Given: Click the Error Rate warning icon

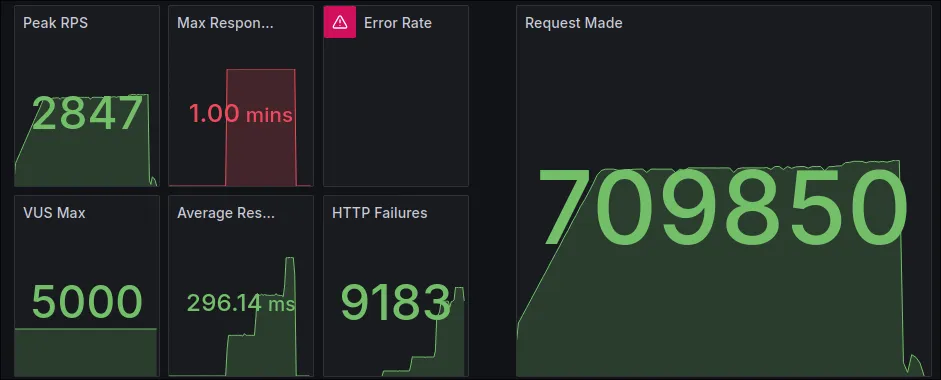Looking at the screenshot, I should point(340,22).
